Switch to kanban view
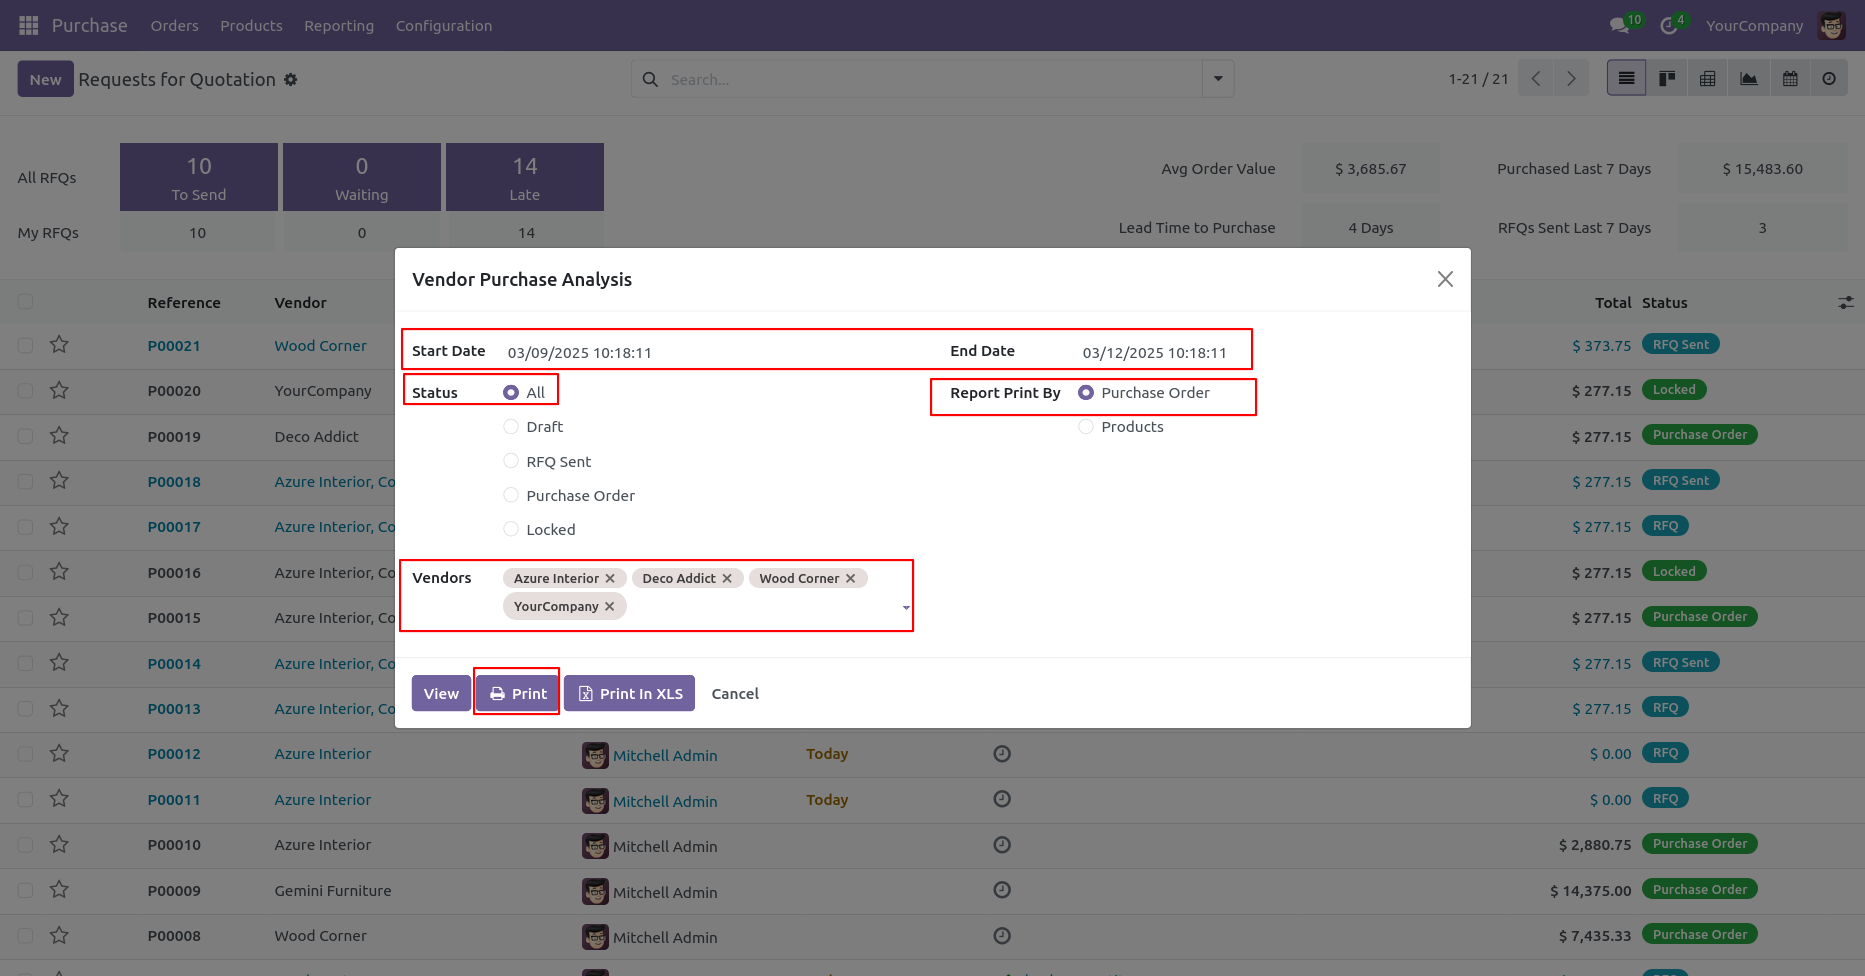Screen dimensions: 1865x976 tap(1667, 78)
